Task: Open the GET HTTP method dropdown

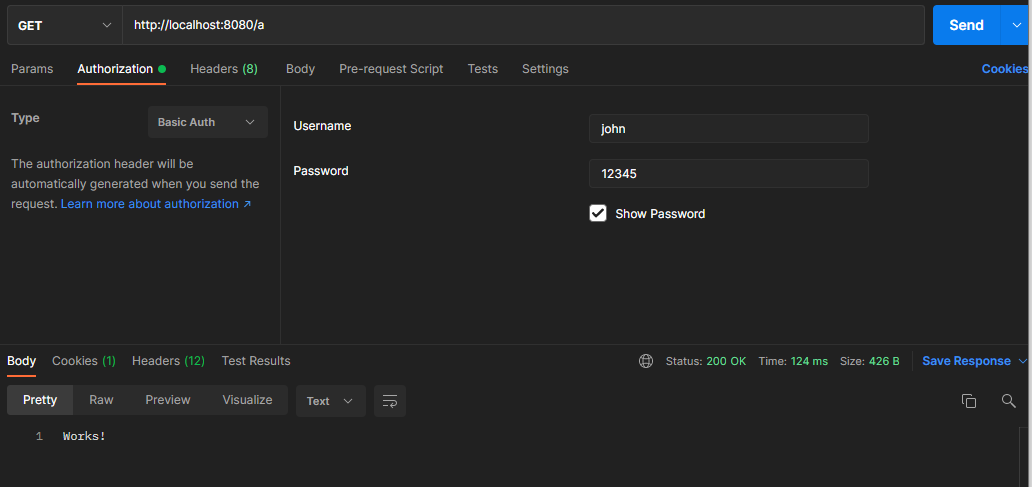Action: pyautogui.click(x=64, y=25)
